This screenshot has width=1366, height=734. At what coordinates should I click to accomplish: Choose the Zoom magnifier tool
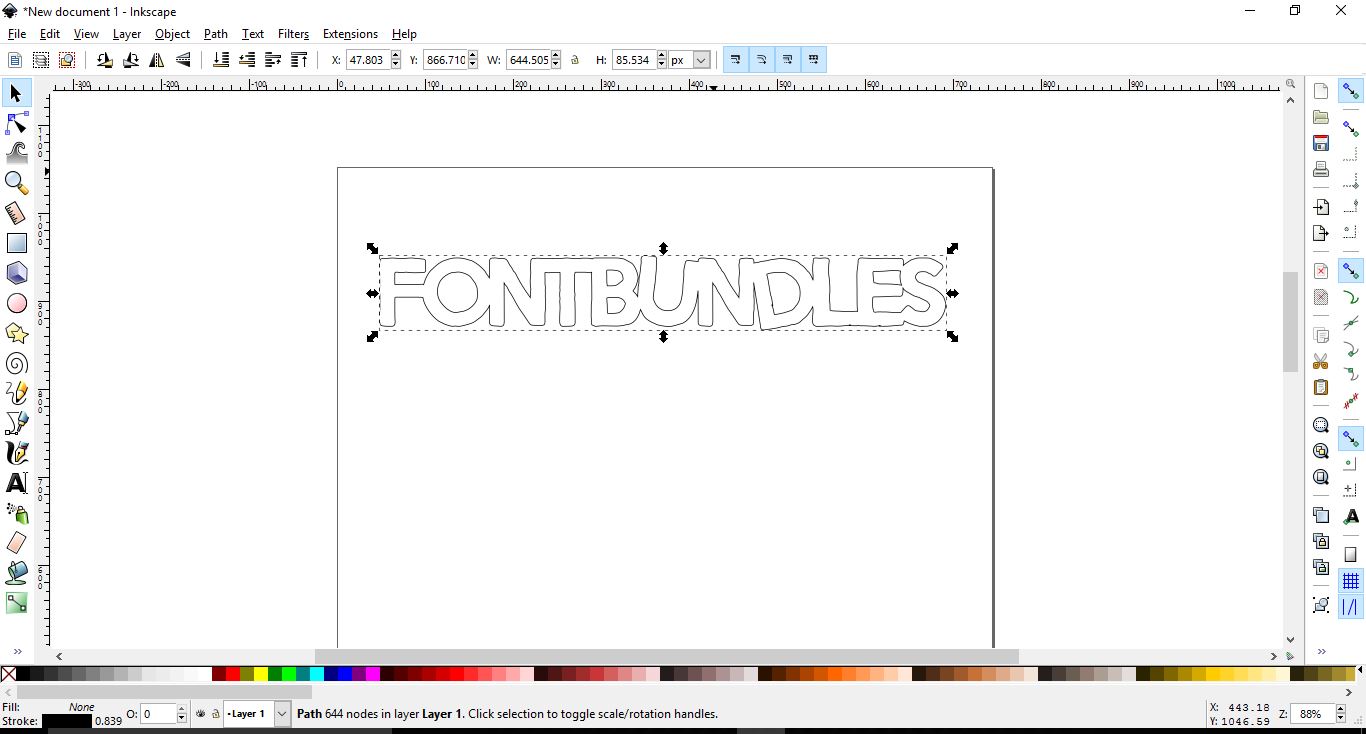point(17,183)
